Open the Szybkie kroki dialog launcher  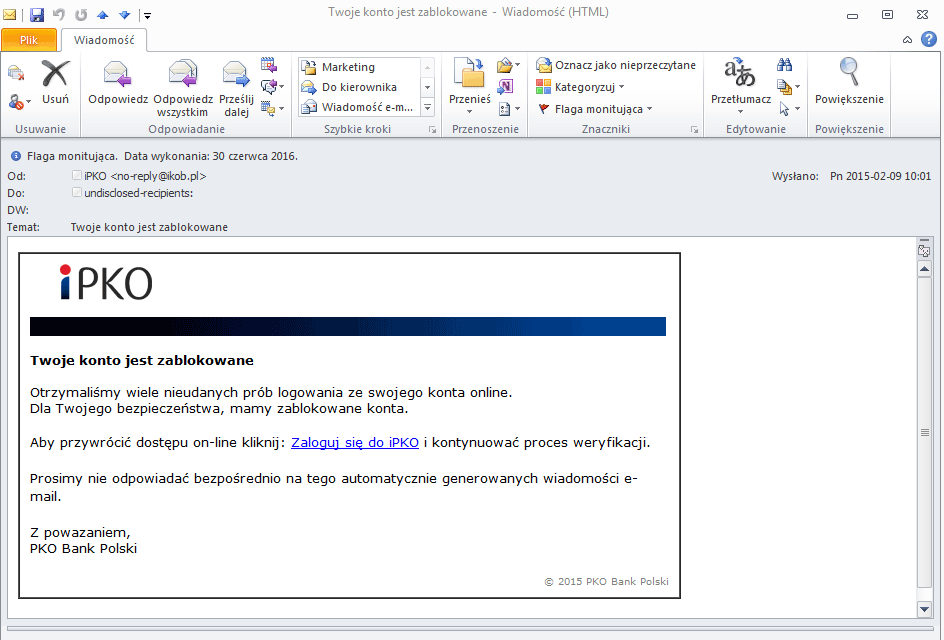(432, 129)
